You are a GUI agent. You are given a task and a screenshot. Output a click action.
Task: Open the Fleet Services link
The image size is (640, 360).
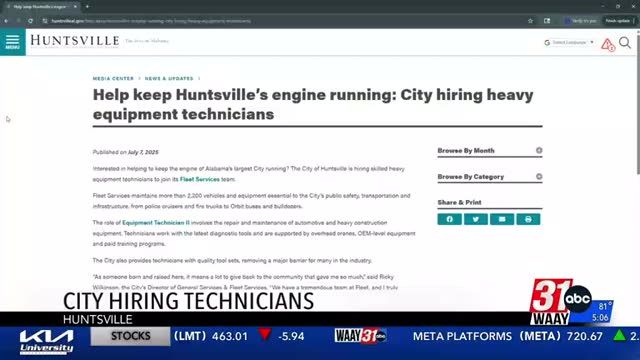[x=200, y=179]
